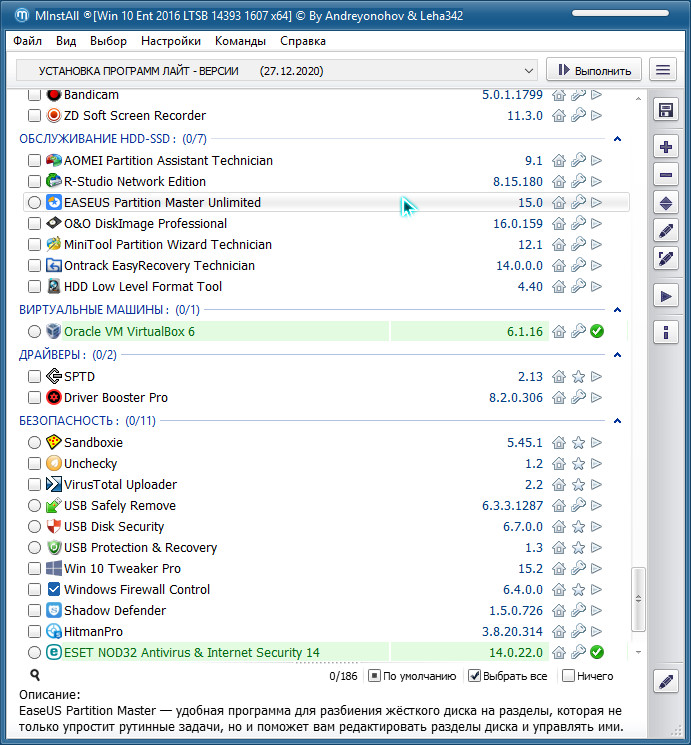Image resolution: width=691 pixels, height=745 pixels.
Task: Click key icon for MiniTool Partition Wizard
Action: click(x=578, y=244)
